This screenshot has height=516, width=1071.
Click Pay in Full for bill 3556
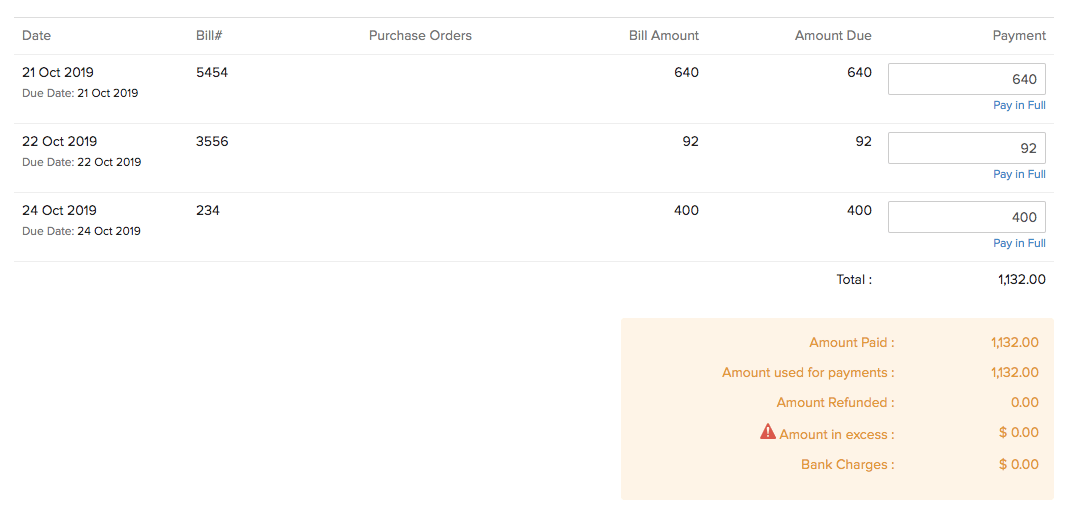pos(1019,174)
